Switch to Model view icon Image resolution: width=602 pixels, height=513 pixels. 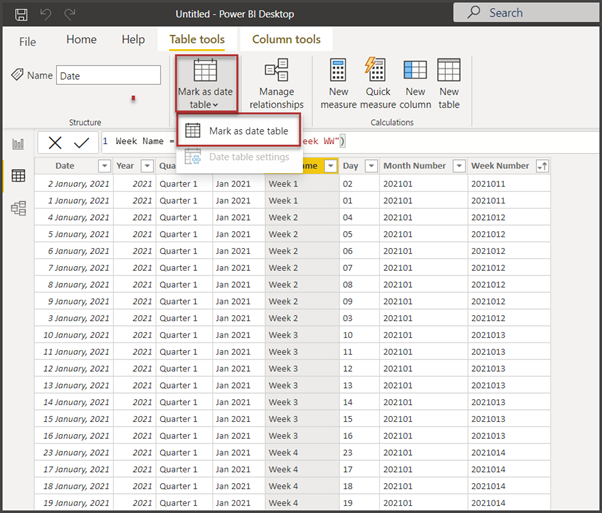(18, 208)
